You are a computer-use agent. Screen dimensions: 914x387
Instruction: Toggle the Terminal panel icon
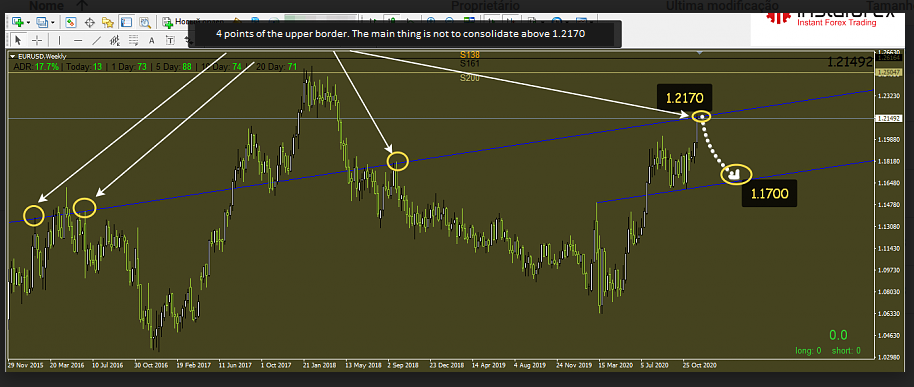[126, 22]
